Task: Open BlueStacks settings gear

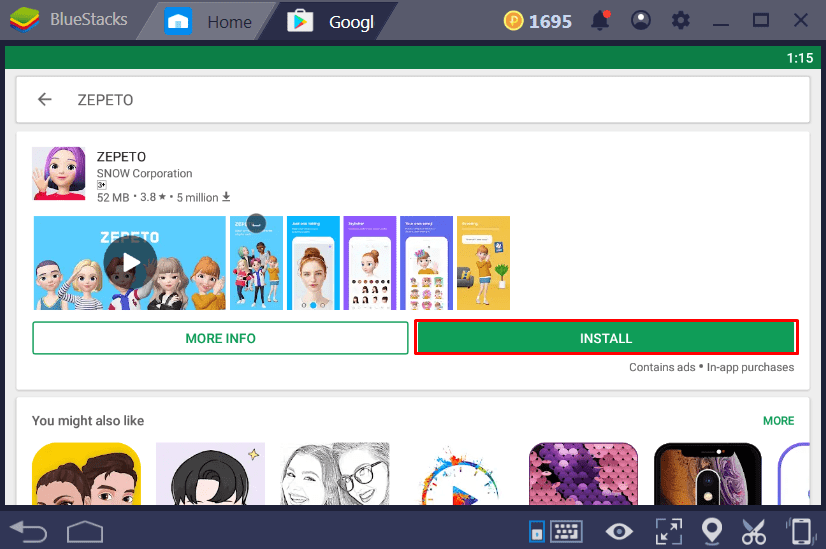Action: [x=681, y=20]
